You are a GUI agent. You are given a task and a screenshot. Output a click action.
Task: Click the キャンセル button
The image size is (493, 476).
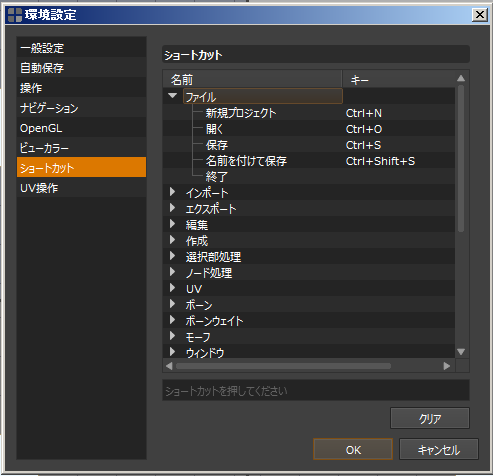point(439,449)
